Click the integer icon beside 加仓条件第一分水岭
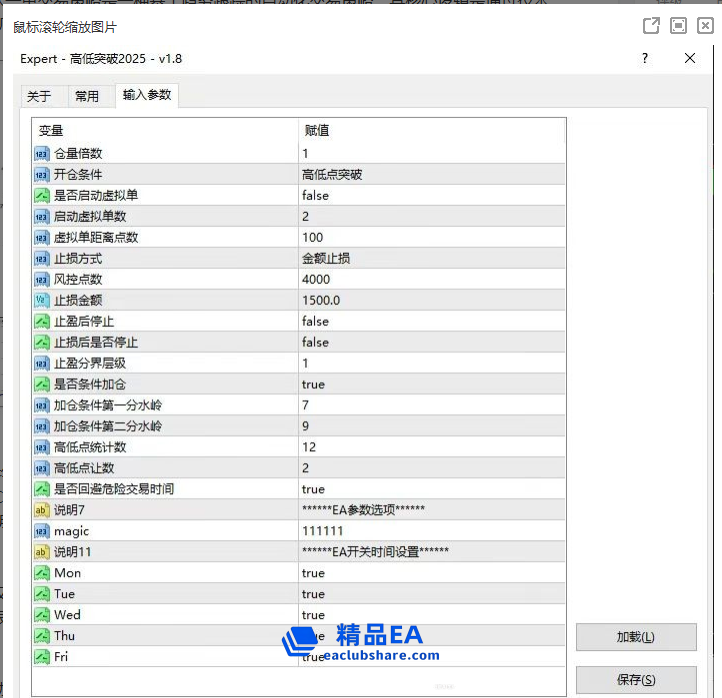Image resolution: width=722 pixels, height=698 pixels. 41,405
